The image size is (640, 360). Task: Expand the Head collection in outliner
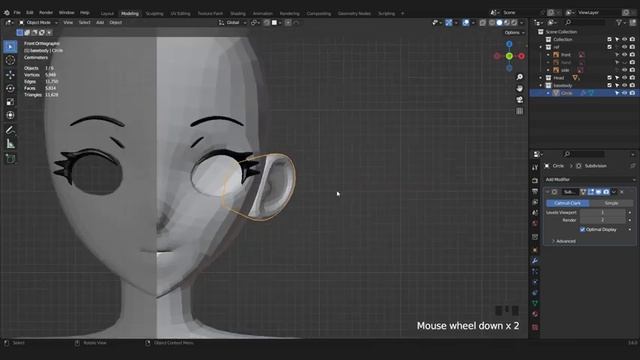pos(541,78)
